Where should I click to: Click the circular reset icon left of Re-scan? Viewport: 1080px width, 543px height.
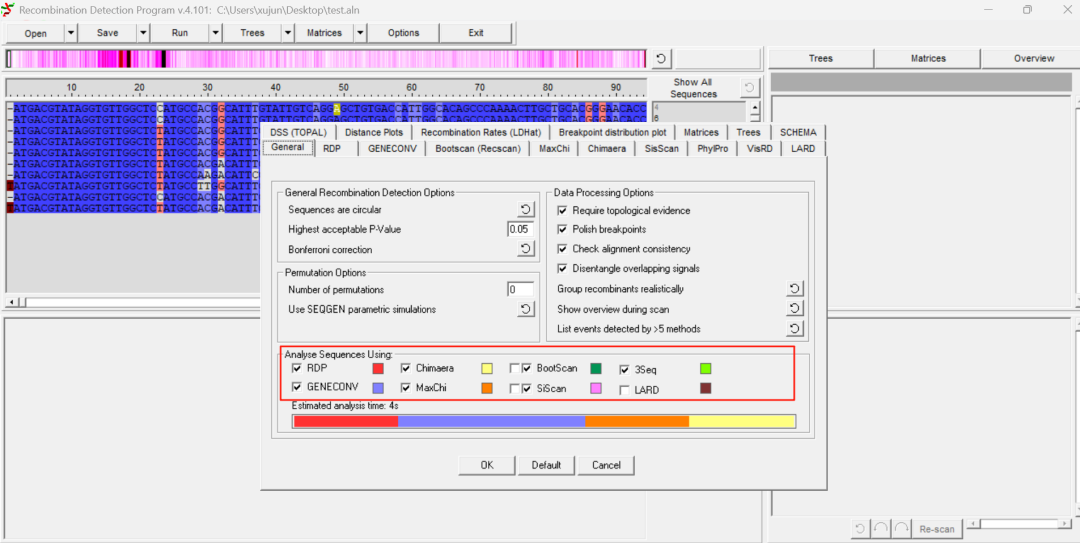click(860, 529)
